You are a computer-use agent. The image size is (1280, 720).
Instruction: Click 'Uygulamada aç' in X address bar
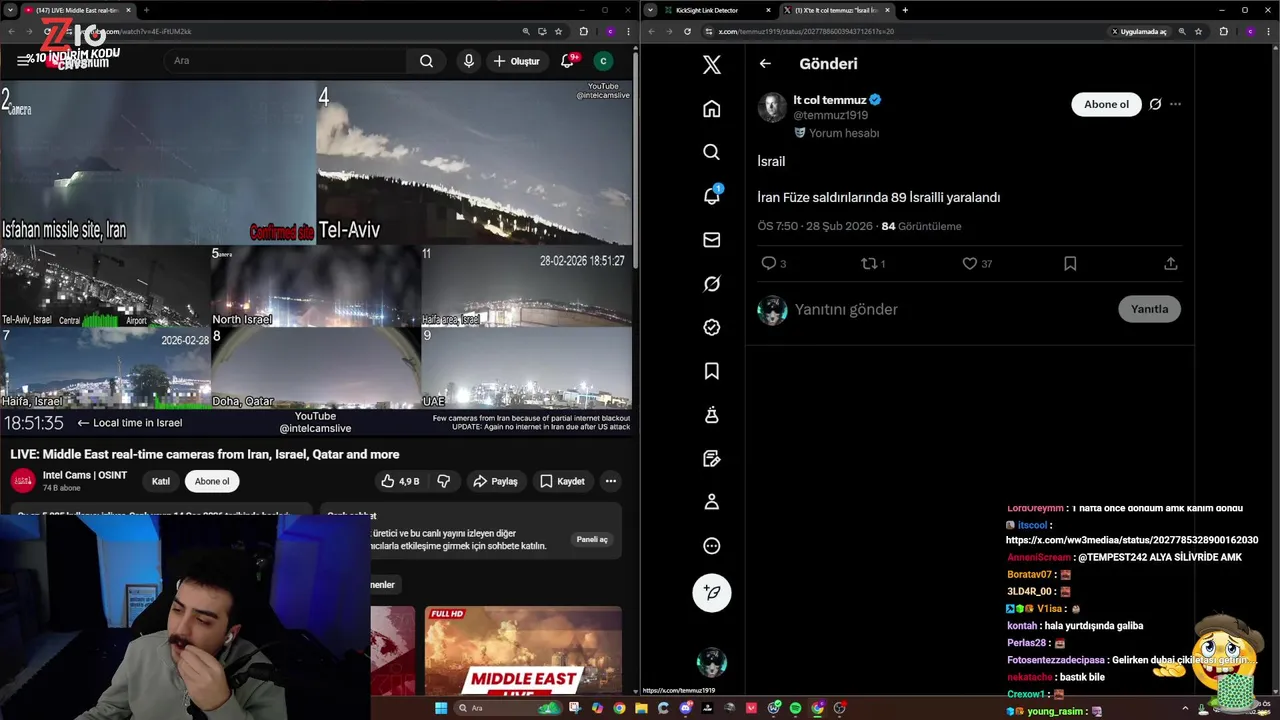pyautogui.click(x=1139, y=31)
